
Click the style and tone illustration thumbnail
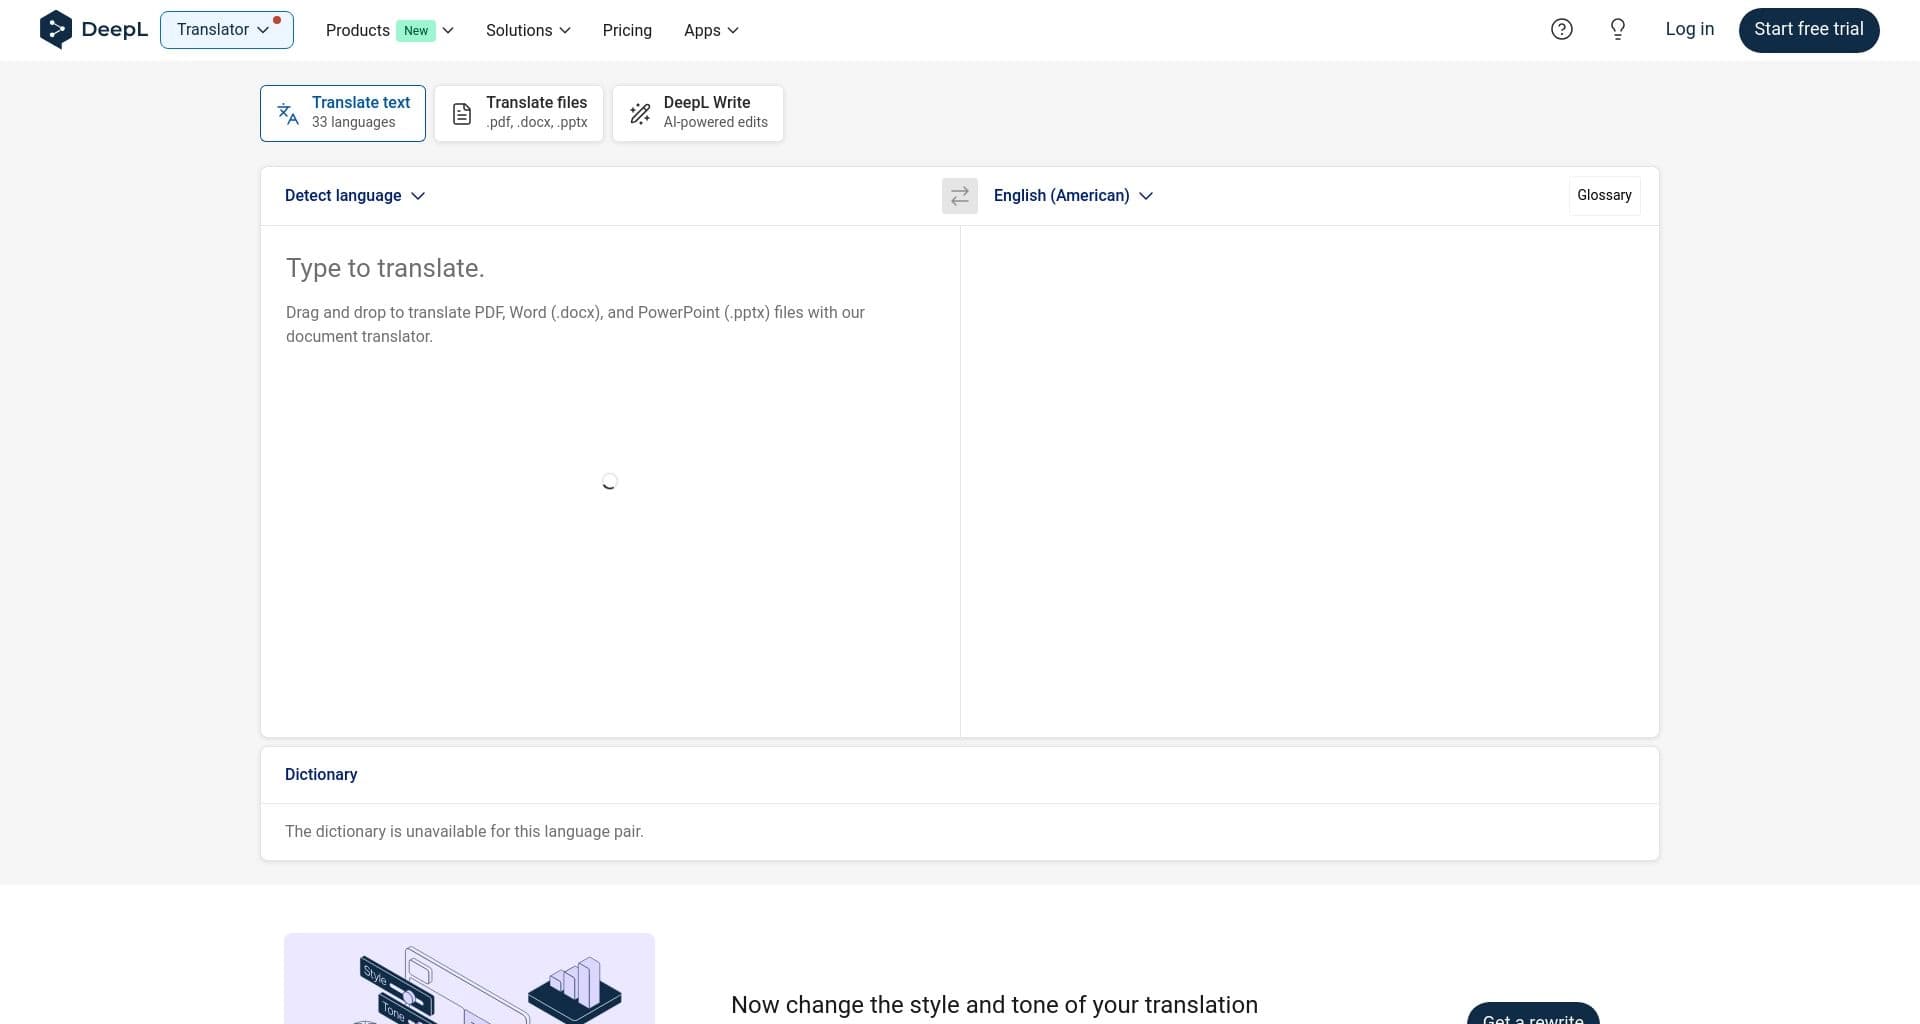point(469,979)
